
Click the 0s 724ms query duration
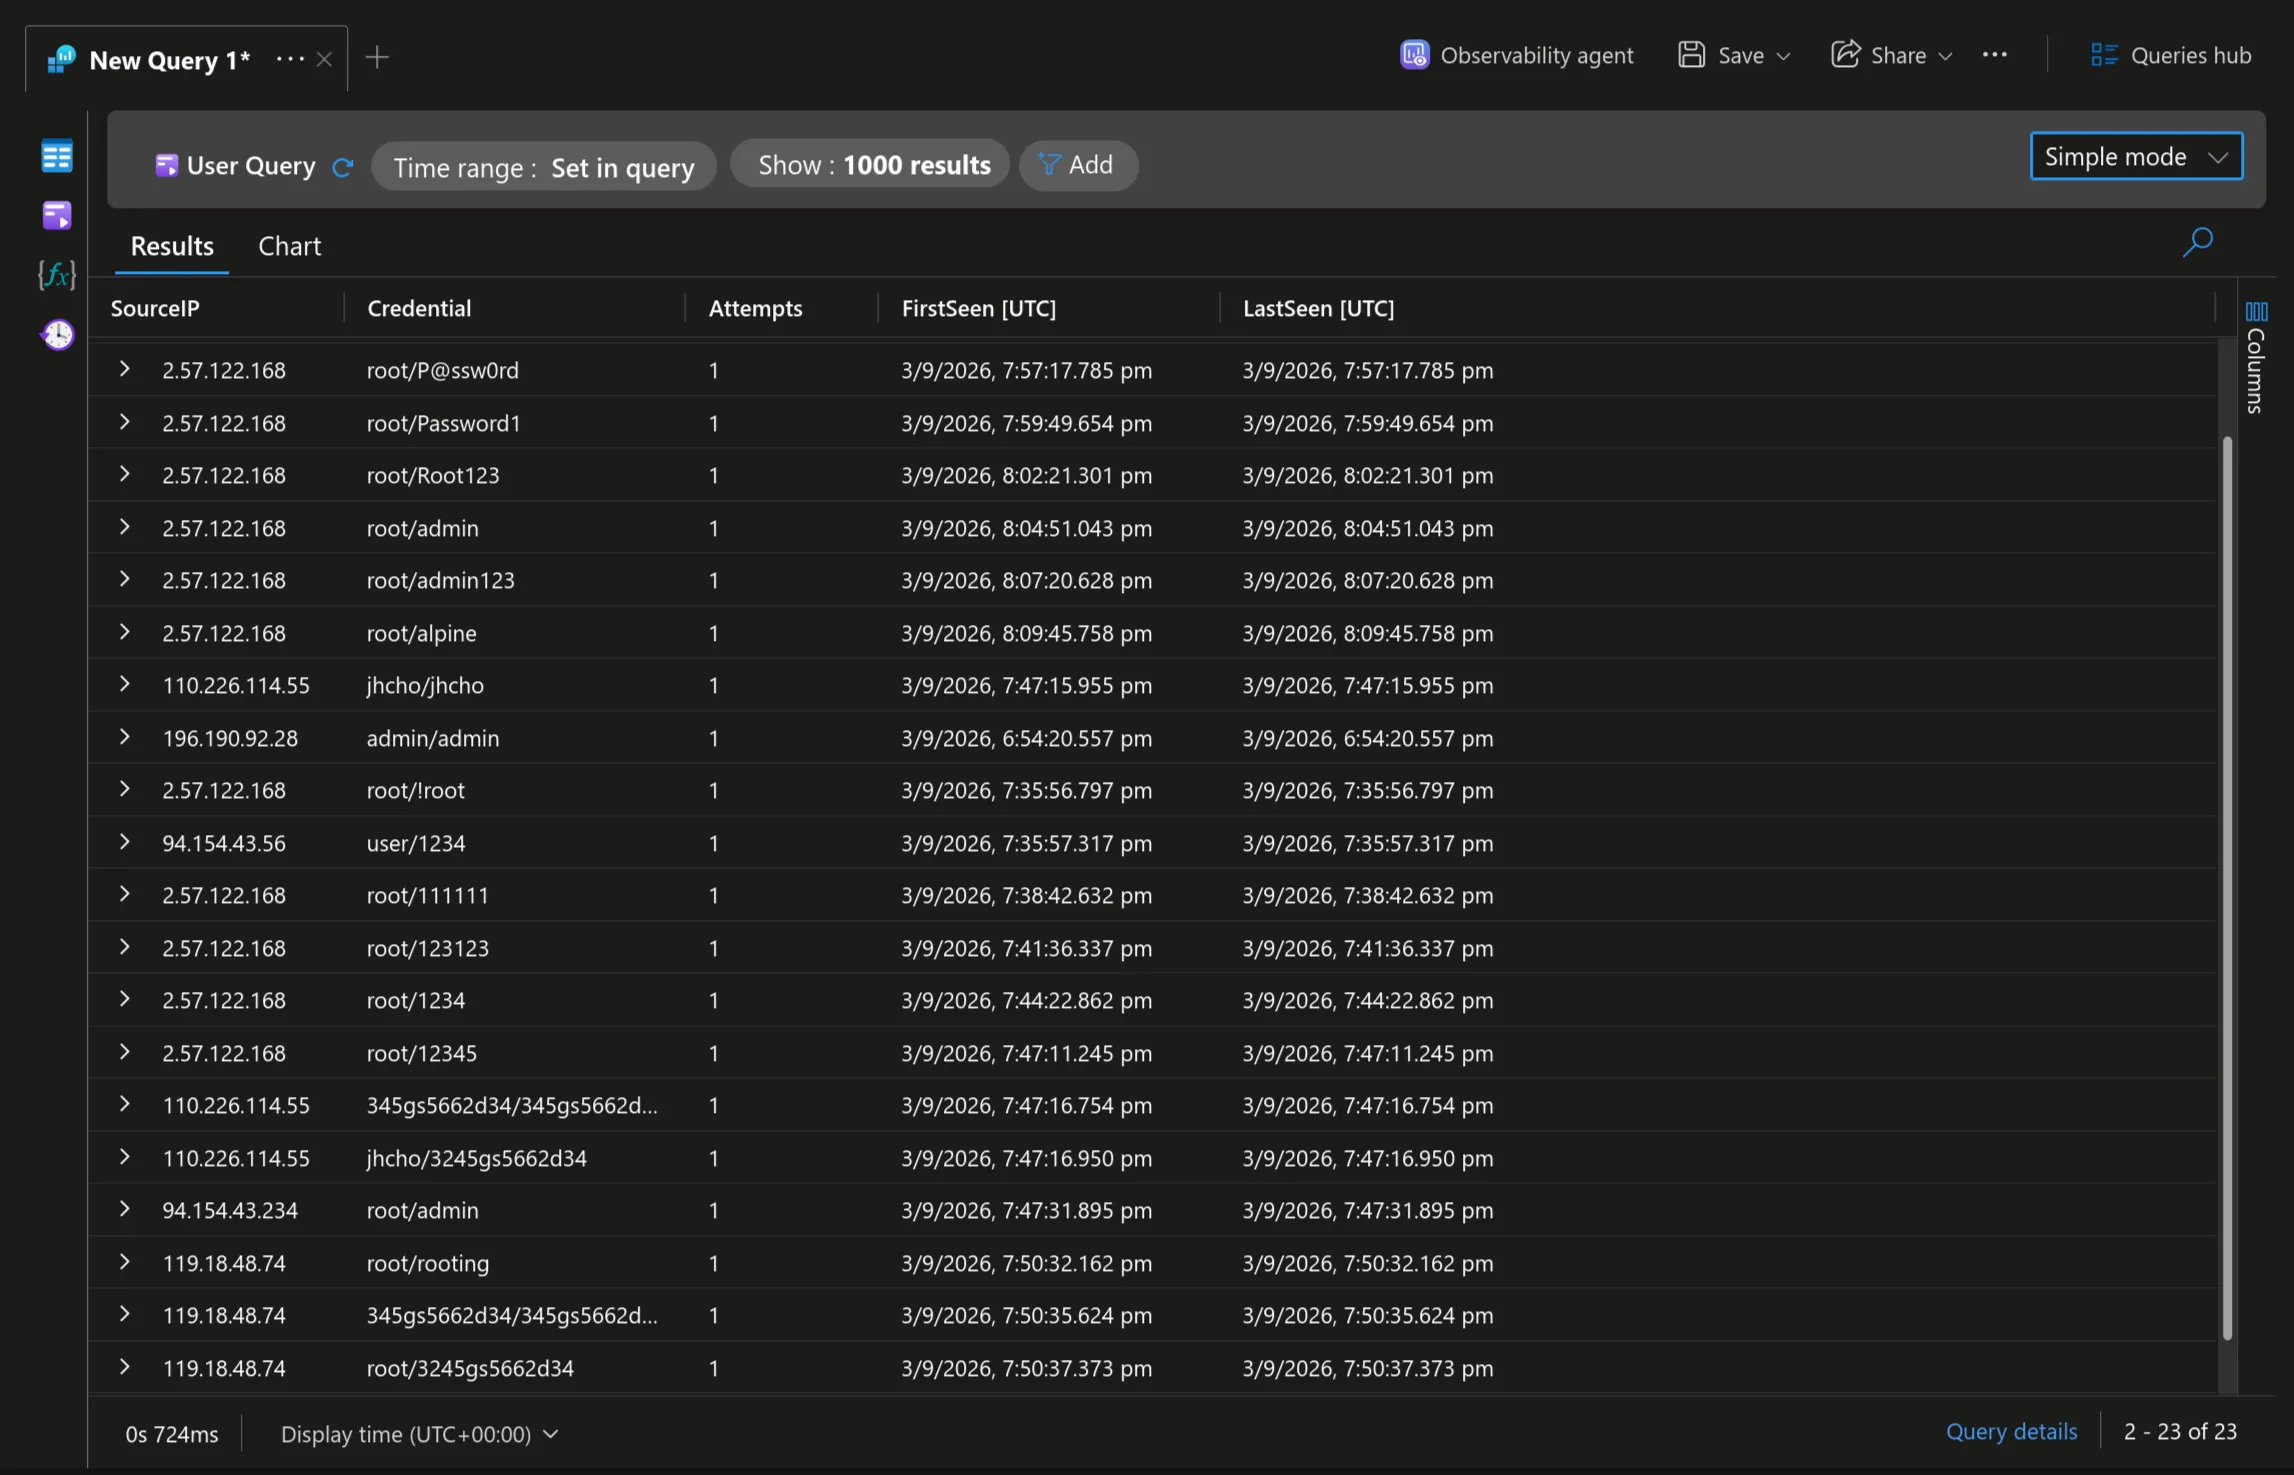tap(172, 1434)
